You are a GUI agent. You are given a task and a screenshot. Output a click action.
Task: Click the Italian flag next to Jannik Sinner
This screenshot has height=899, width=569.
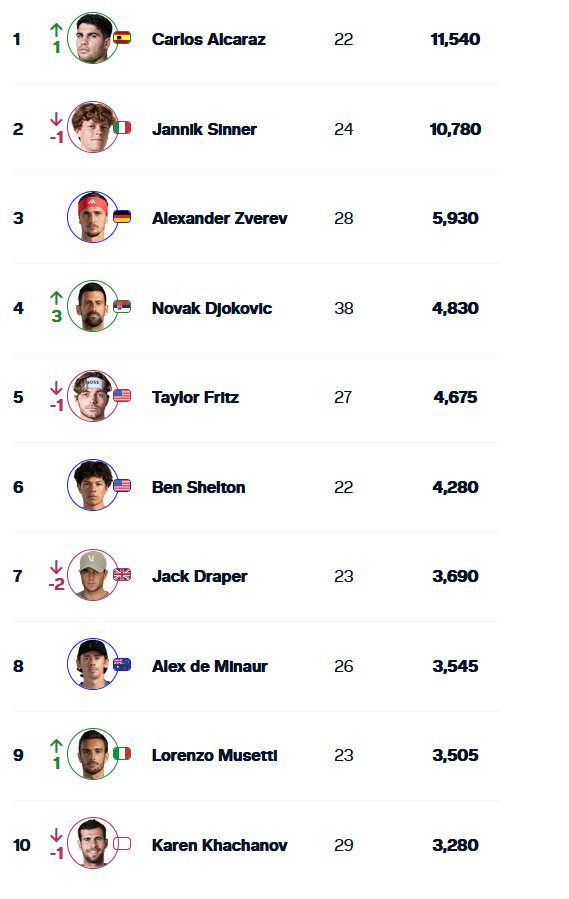(122, 127)
